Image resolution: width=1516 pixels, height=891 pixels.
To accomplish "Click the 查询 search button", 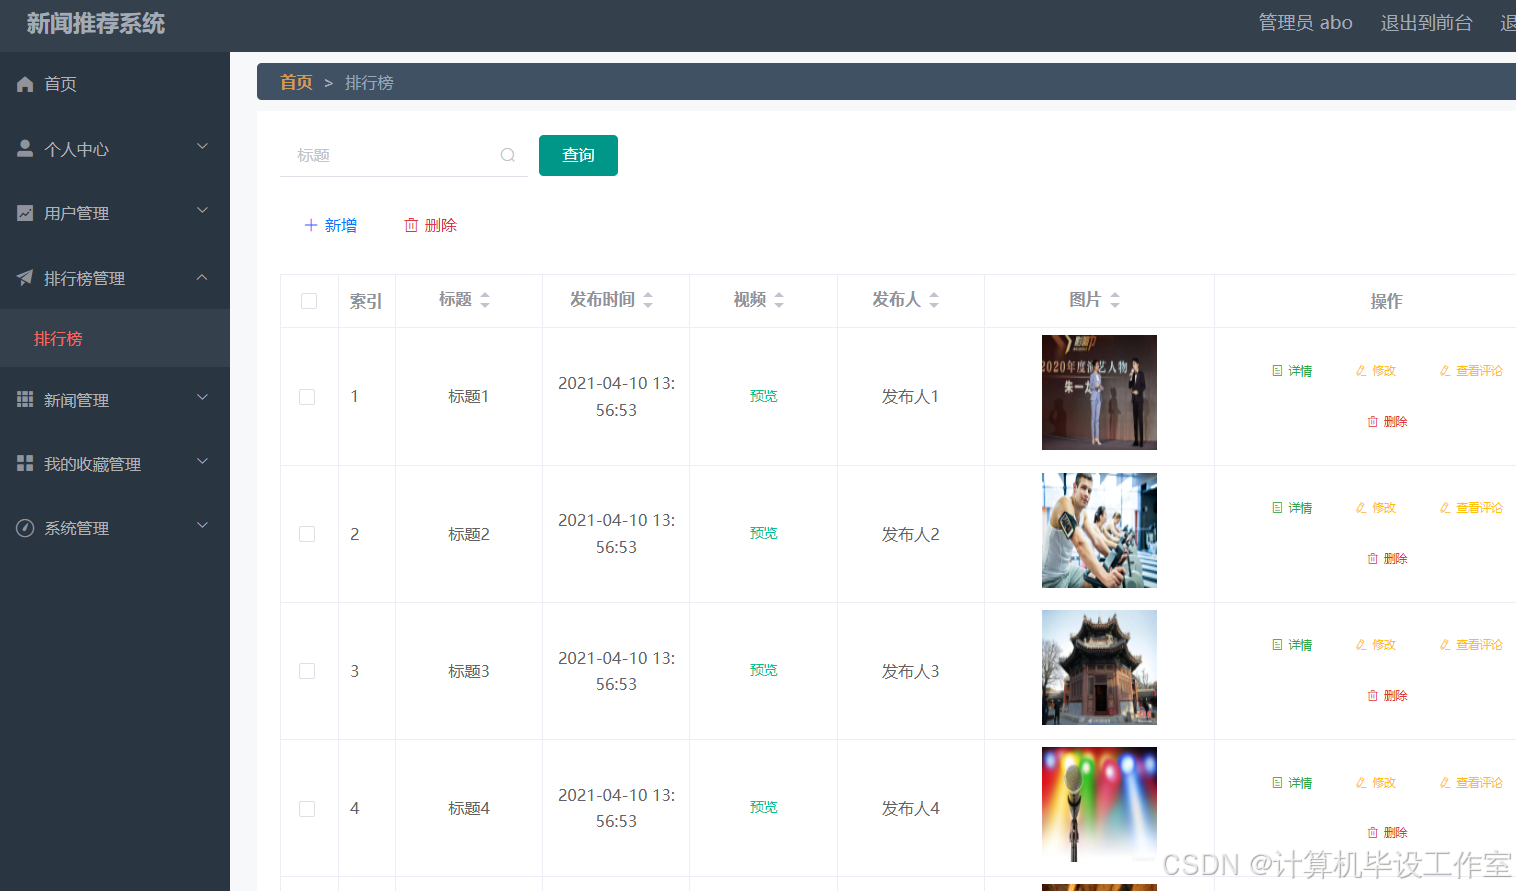I will click(x=578, y=155).
